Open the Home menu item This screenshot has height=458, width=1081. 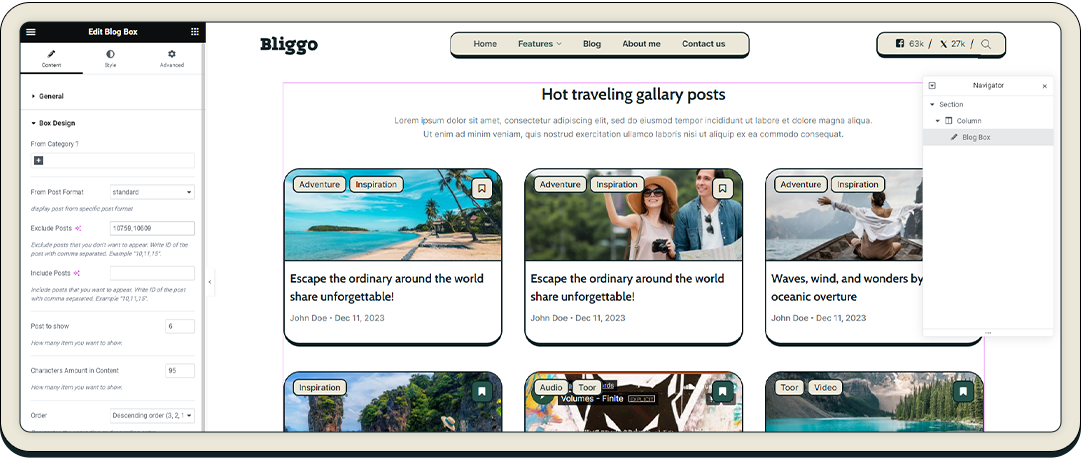pos(485,43)
